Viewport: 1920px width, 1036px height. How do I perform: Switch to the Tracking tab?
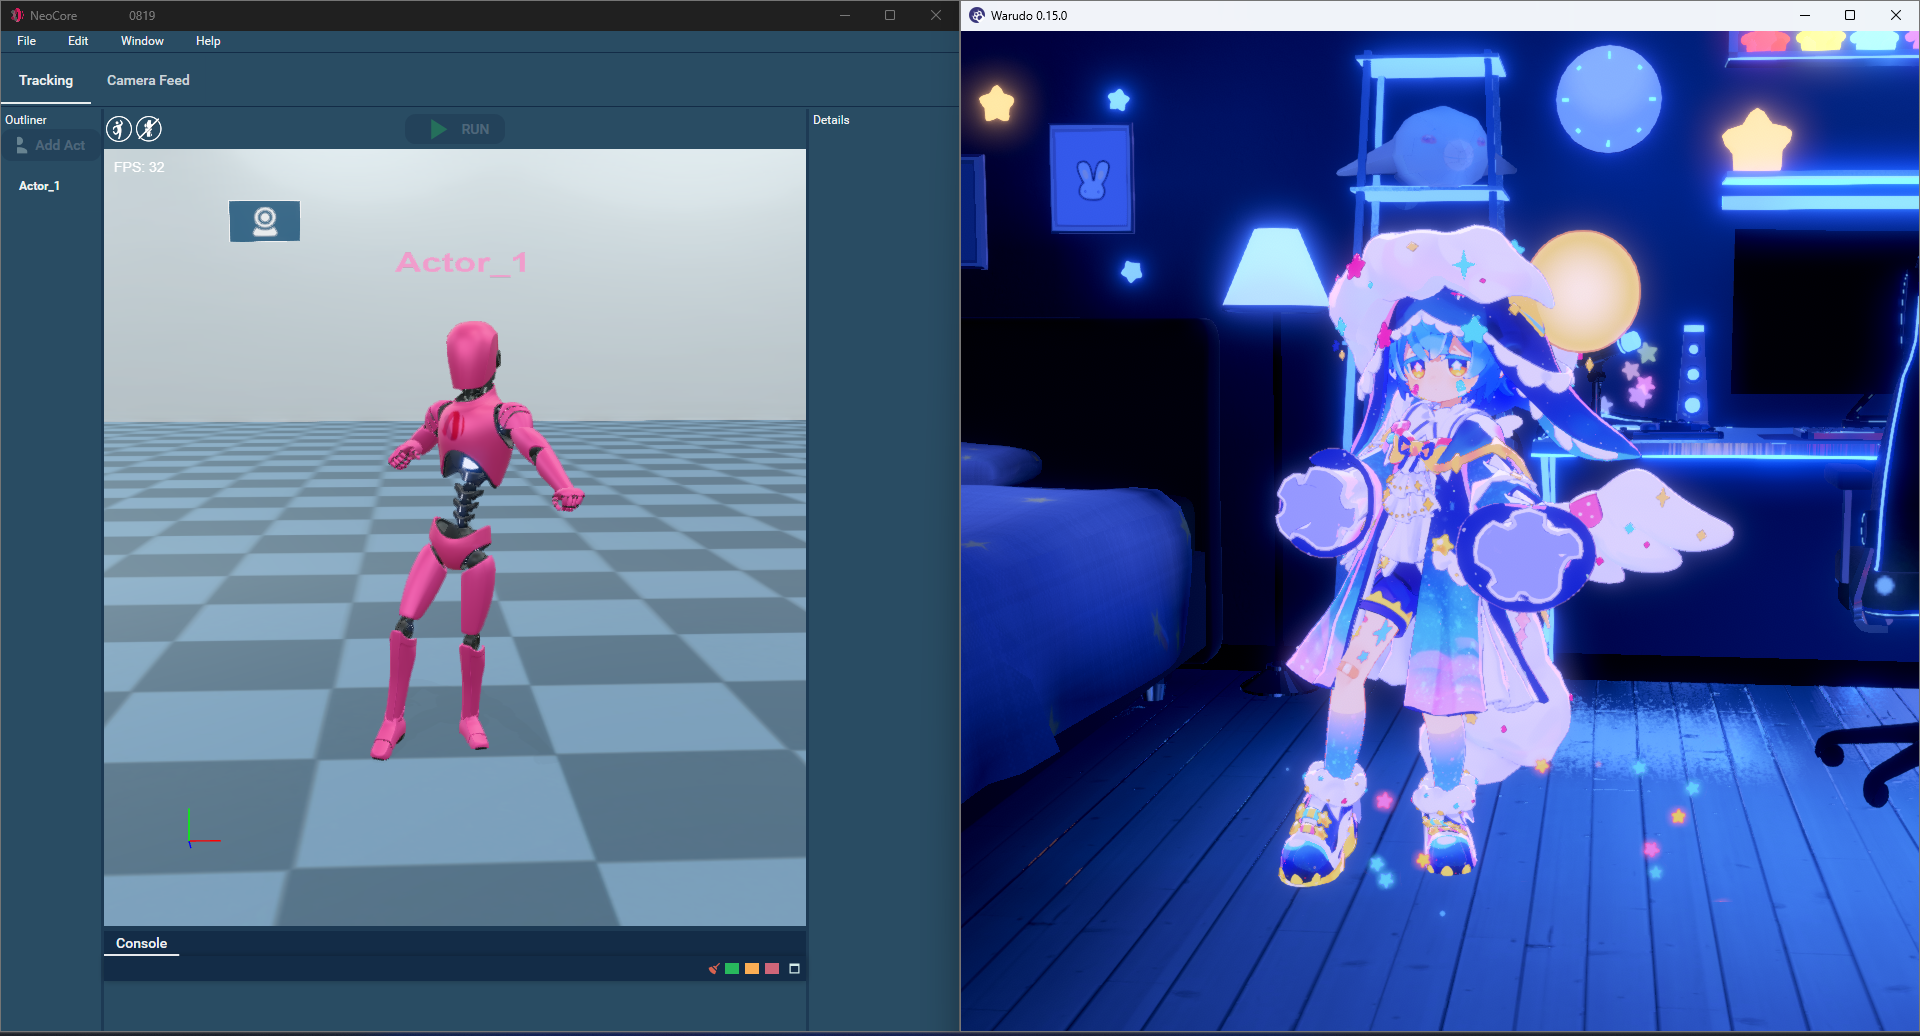pos(46,80)
